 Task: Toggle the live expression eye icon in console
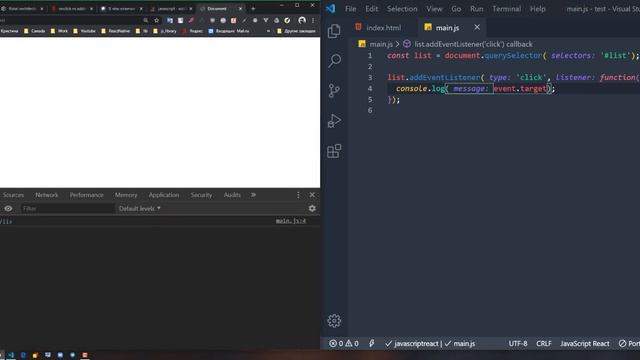(x=8, y=209)
